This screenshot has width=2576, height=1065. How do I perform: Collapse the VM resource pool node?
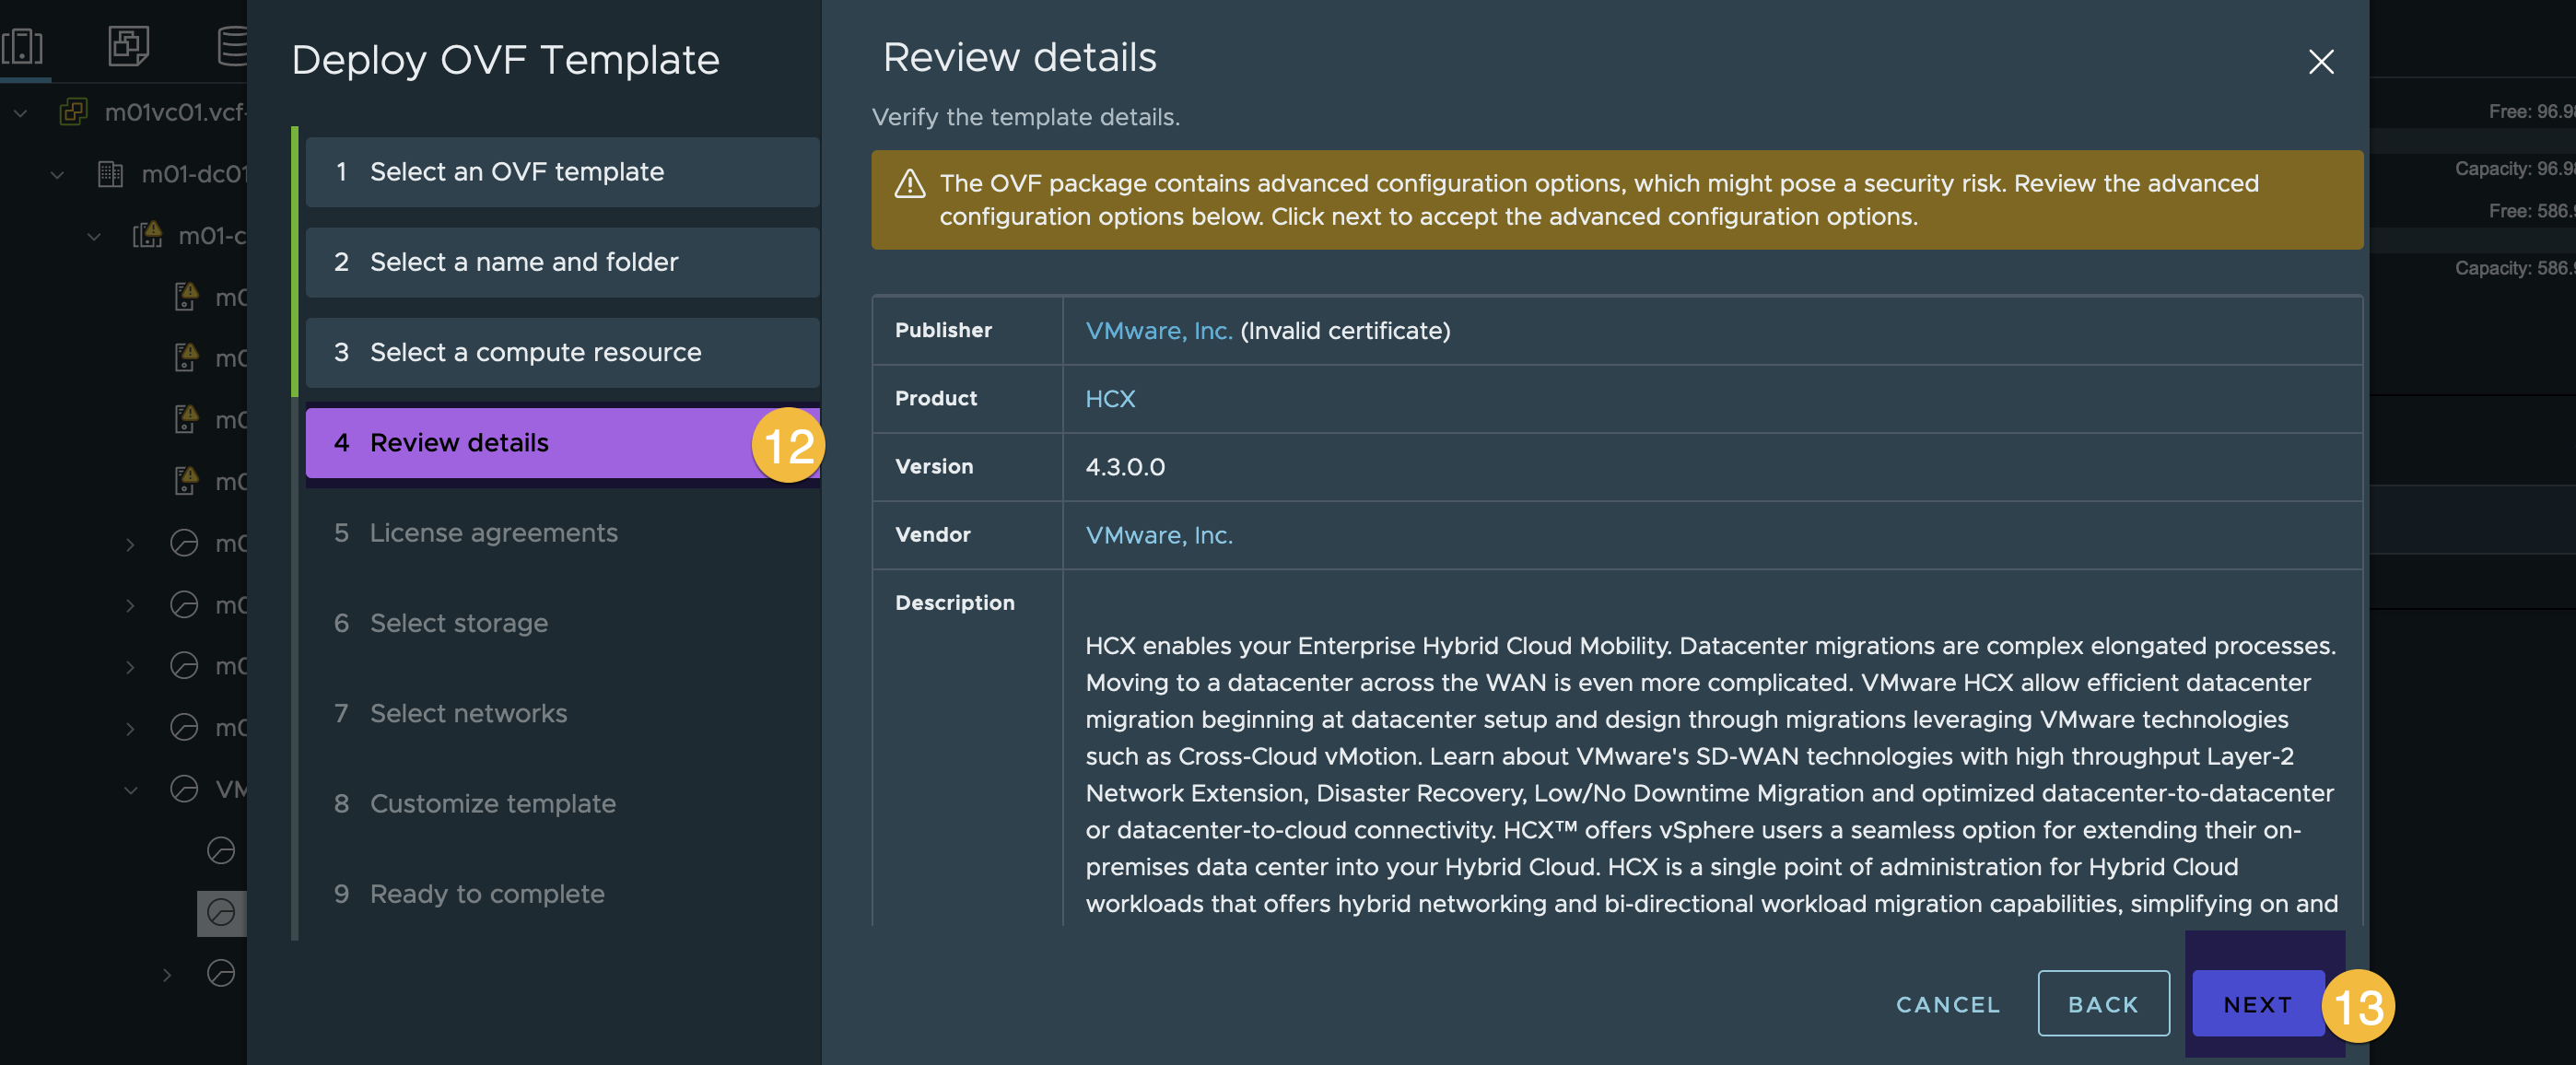click(x=130, y=789)
